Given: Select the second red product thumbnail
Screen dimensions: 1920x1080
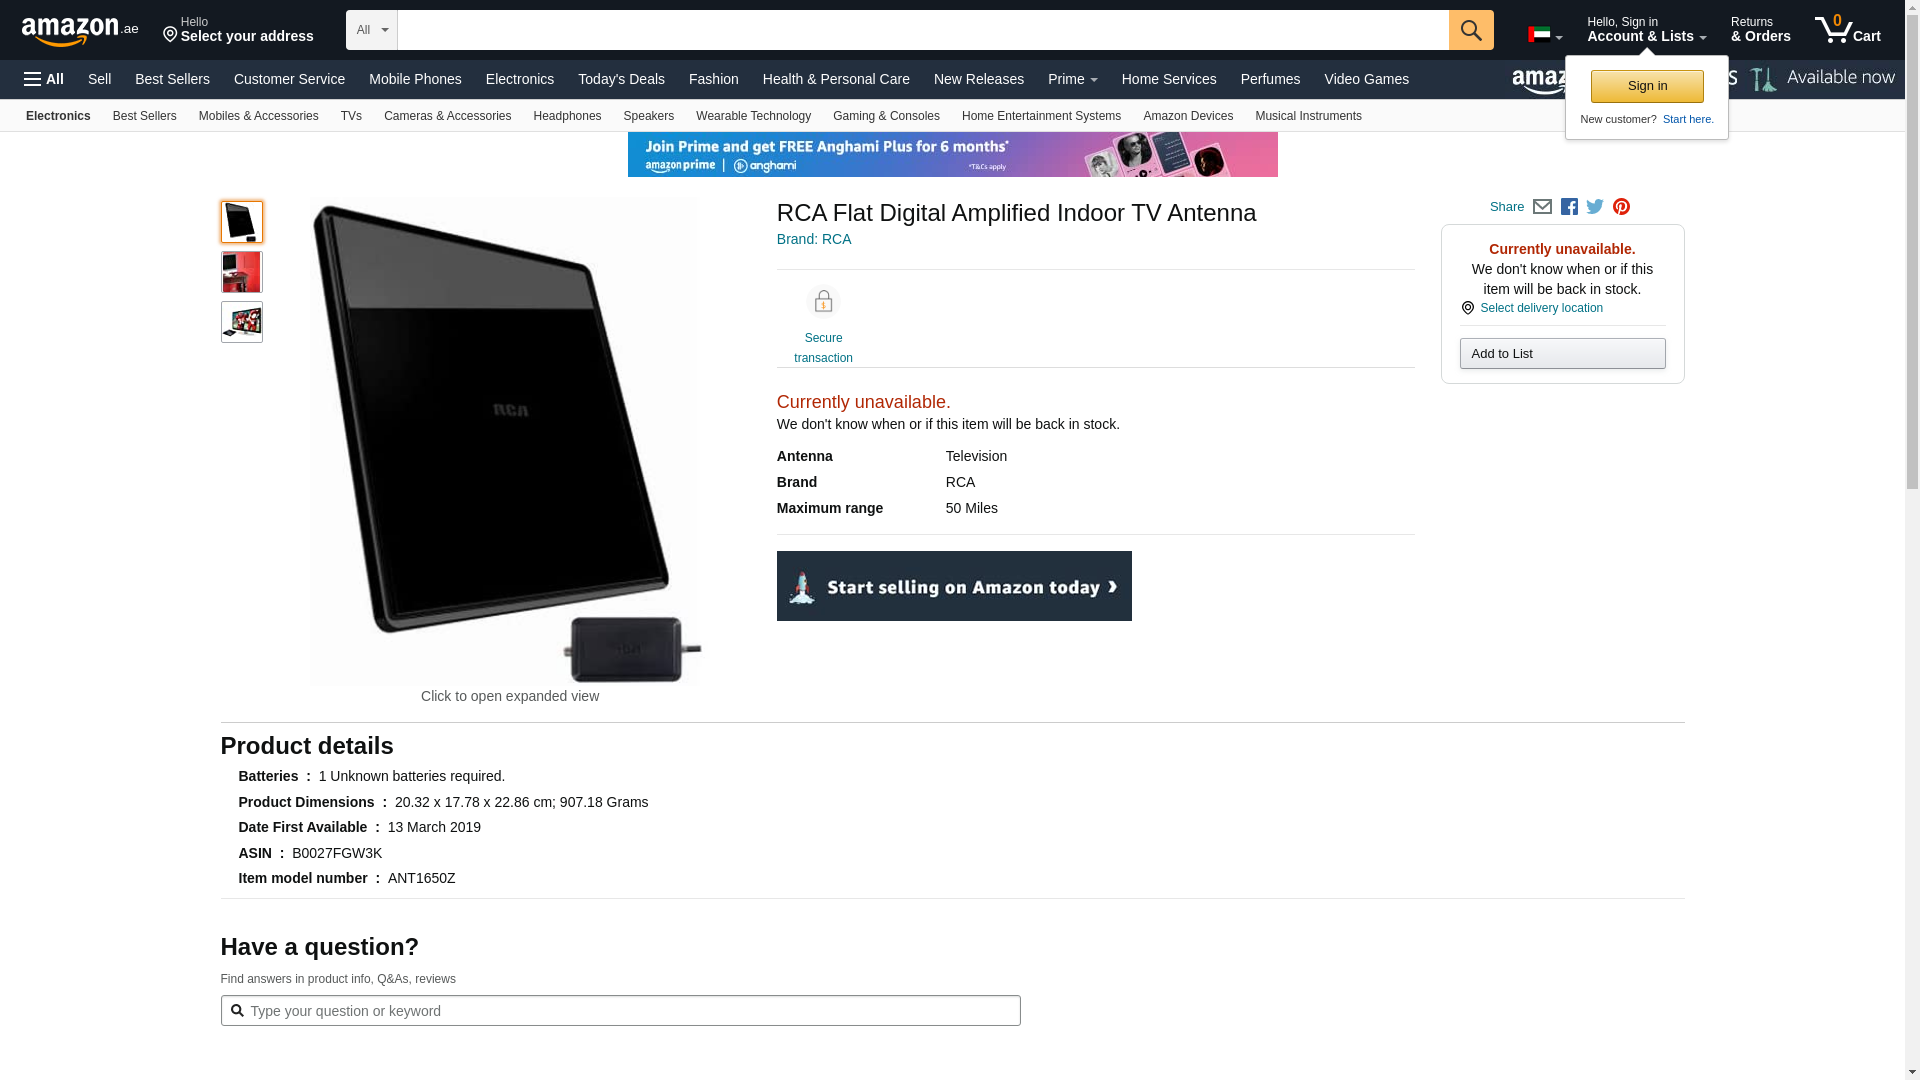Looking at the screenshot, I should pos(241,272).
